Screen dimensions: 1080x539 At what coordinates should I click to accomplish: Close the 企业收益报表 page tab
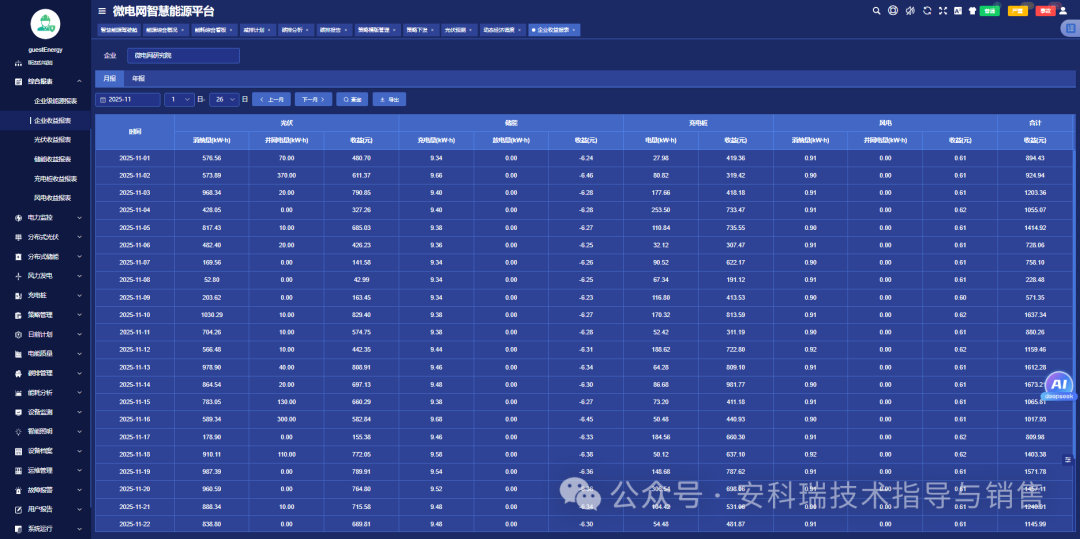point(574,30)
